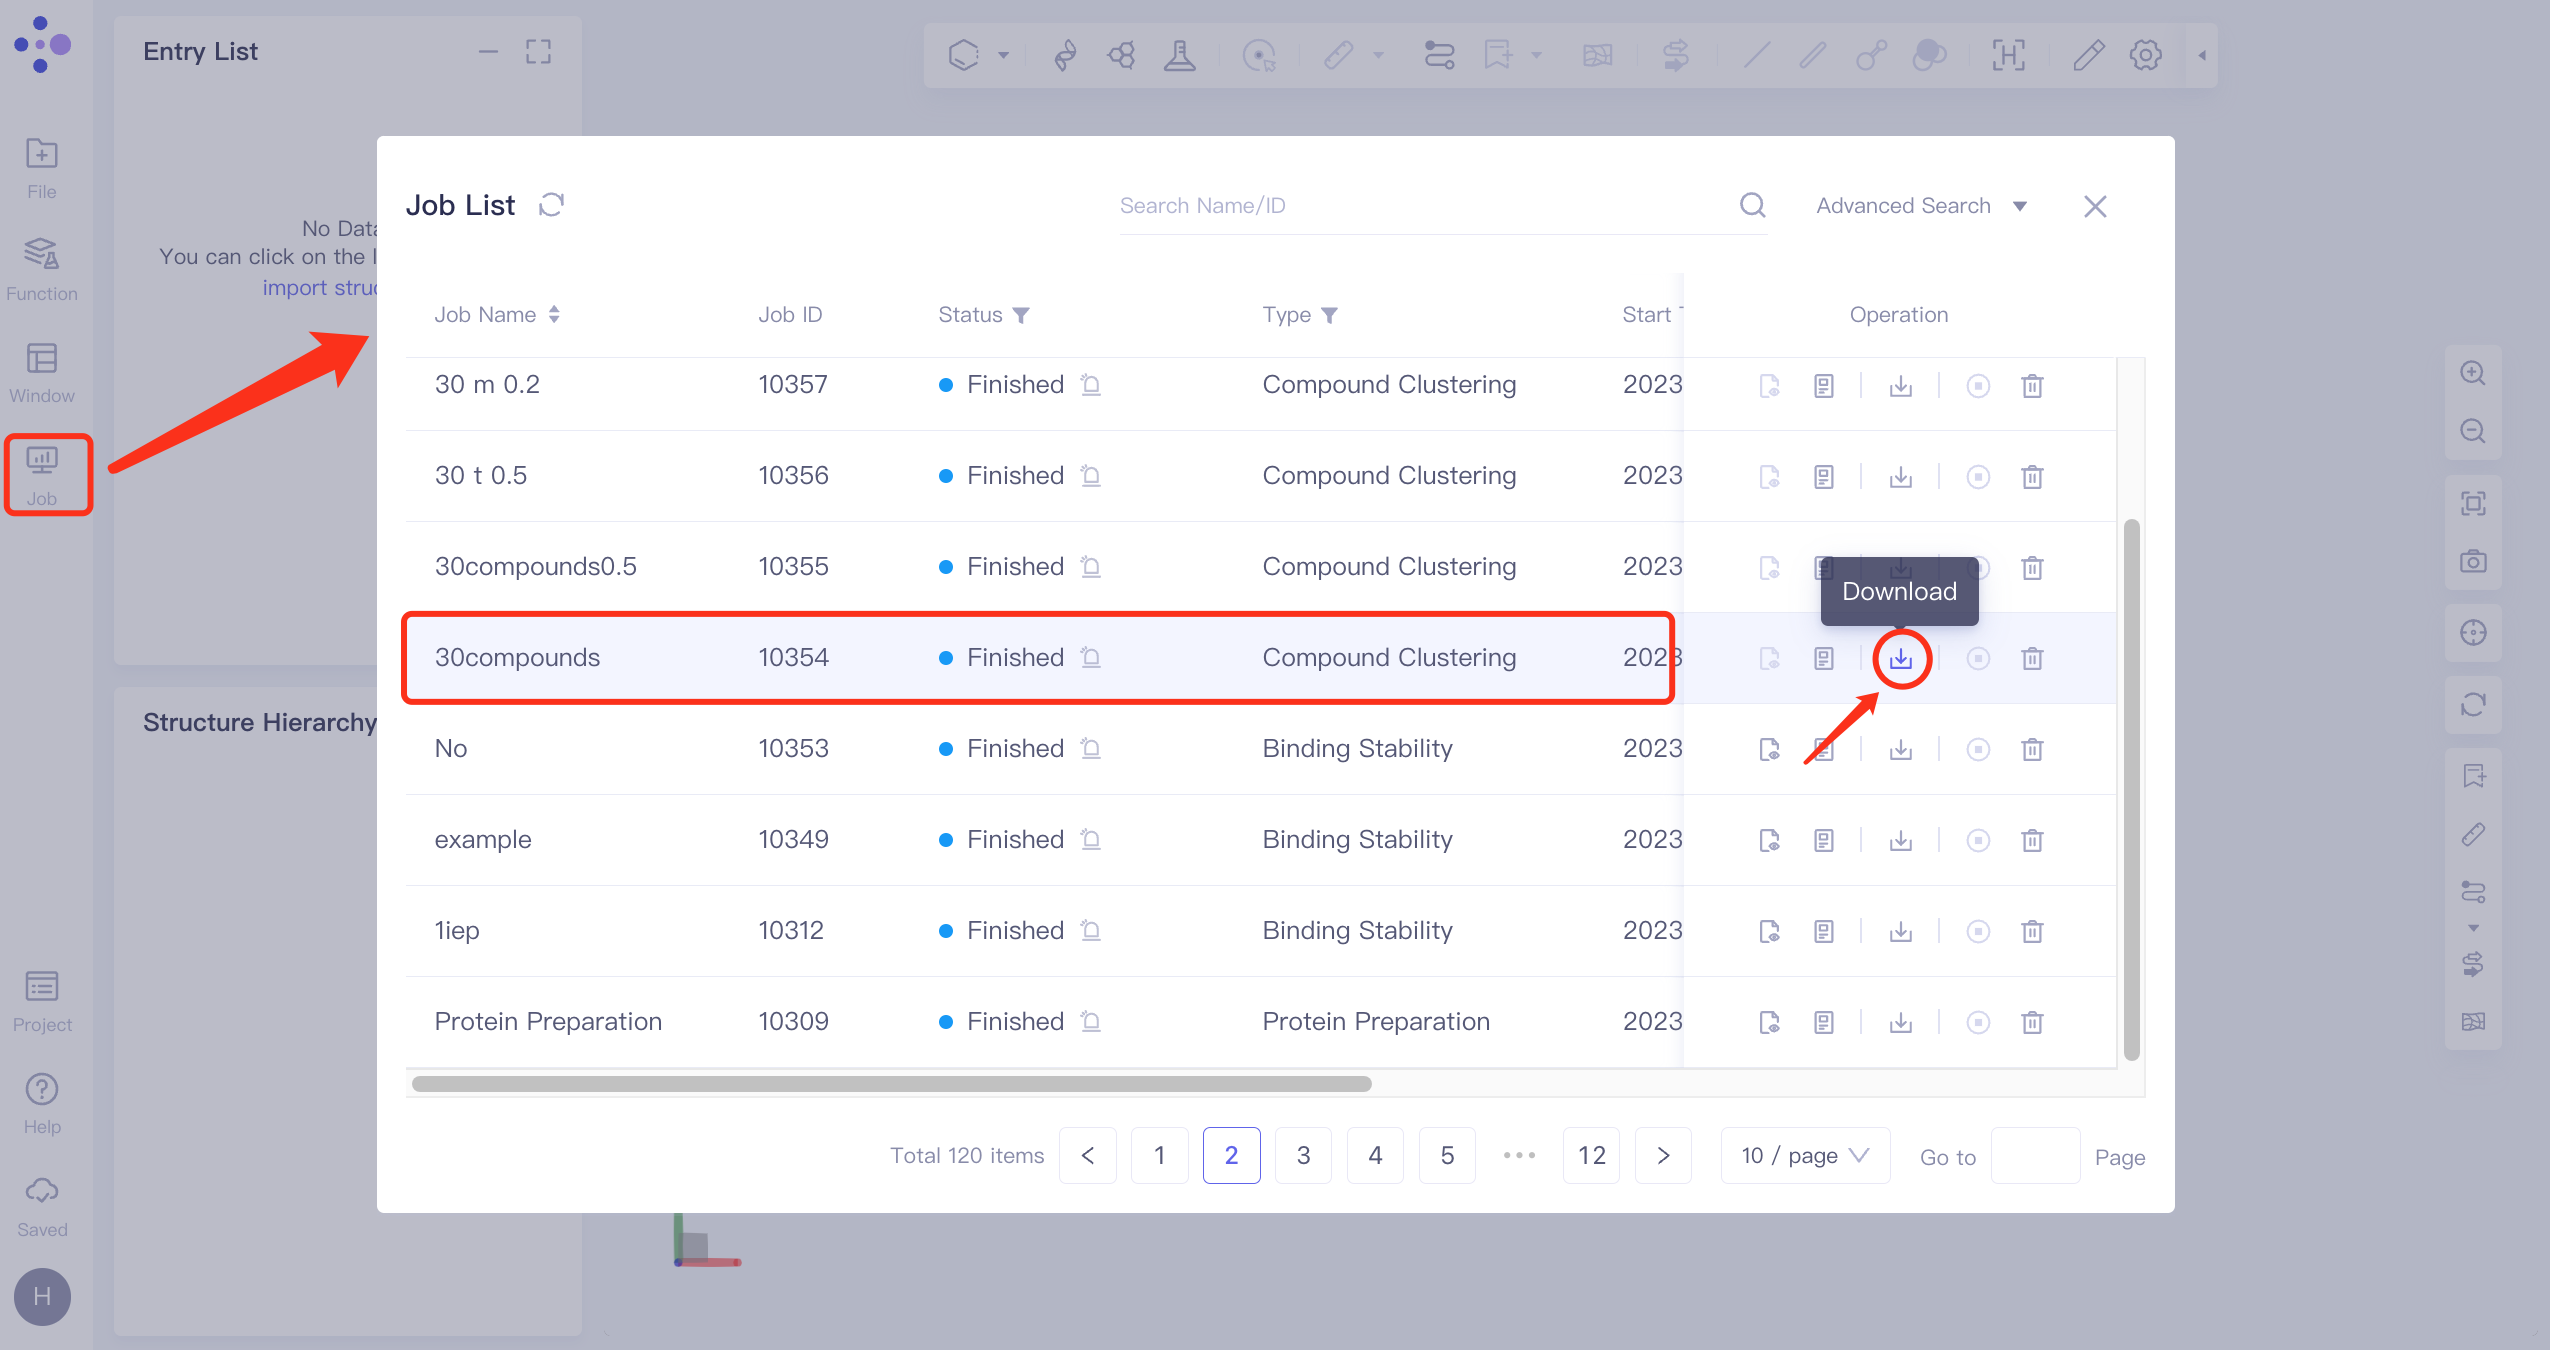Download the example job 10349
This screenshot has height=1350, width=2550.
1900,840
